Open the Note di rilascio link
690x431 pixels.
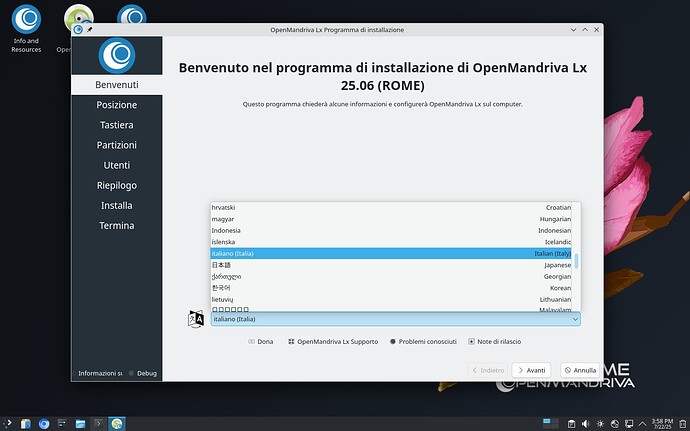[x=494, y=341]
